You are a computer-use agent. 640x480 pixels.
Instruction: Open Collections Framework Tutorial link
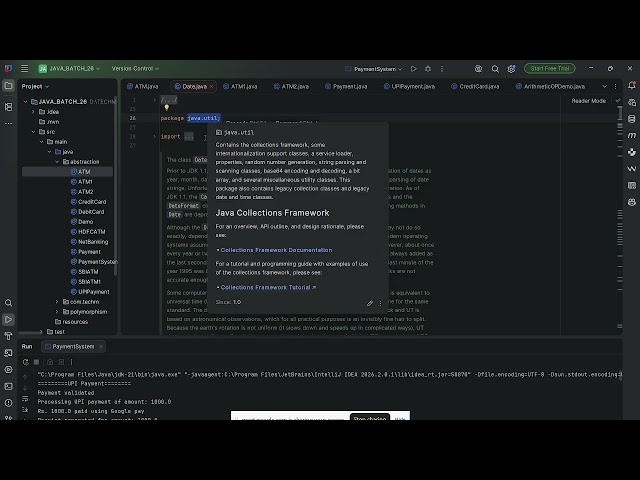tap(268, 287)
